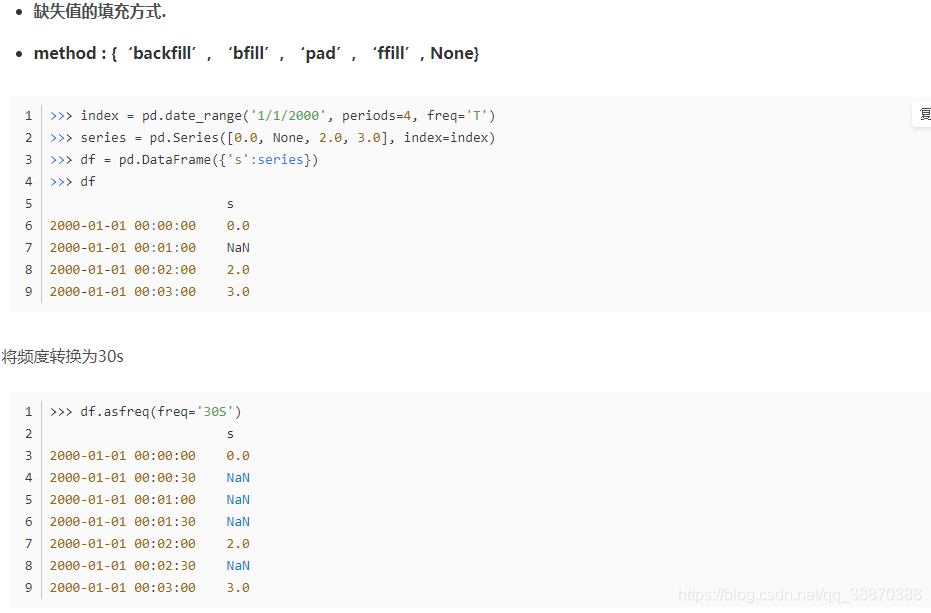Select line number 5 of the second code block
The width and height of the screenshot is (931, 613).
[x=27, y=499]
